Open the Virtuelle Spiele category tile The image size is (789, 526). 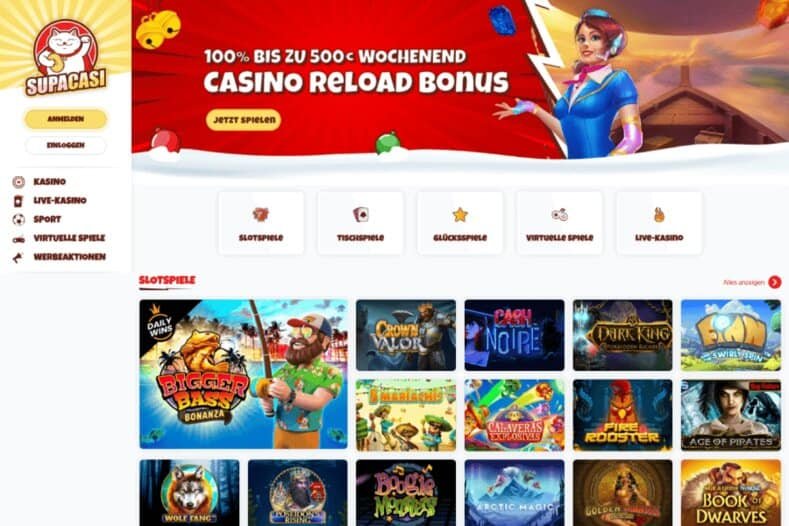(x=560, y=223)
